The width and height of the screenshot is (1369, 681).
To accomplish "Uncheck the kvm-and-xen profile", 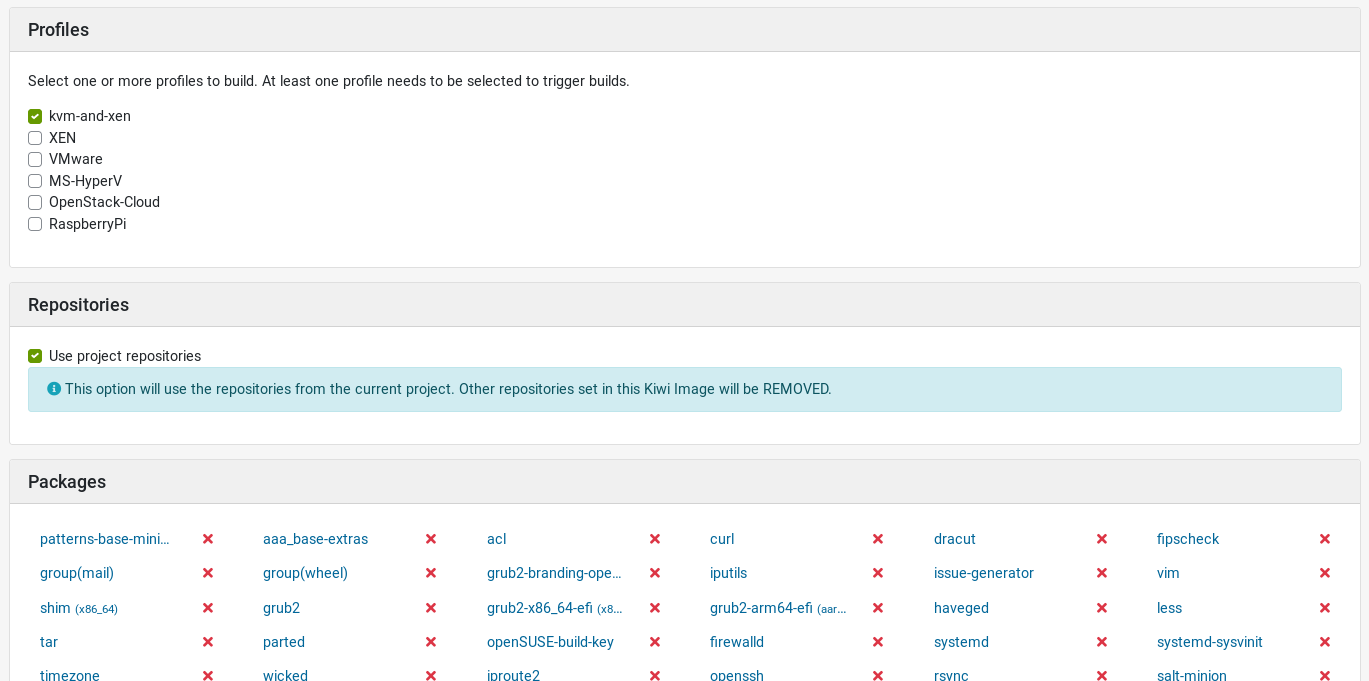I will click(35, 116).
